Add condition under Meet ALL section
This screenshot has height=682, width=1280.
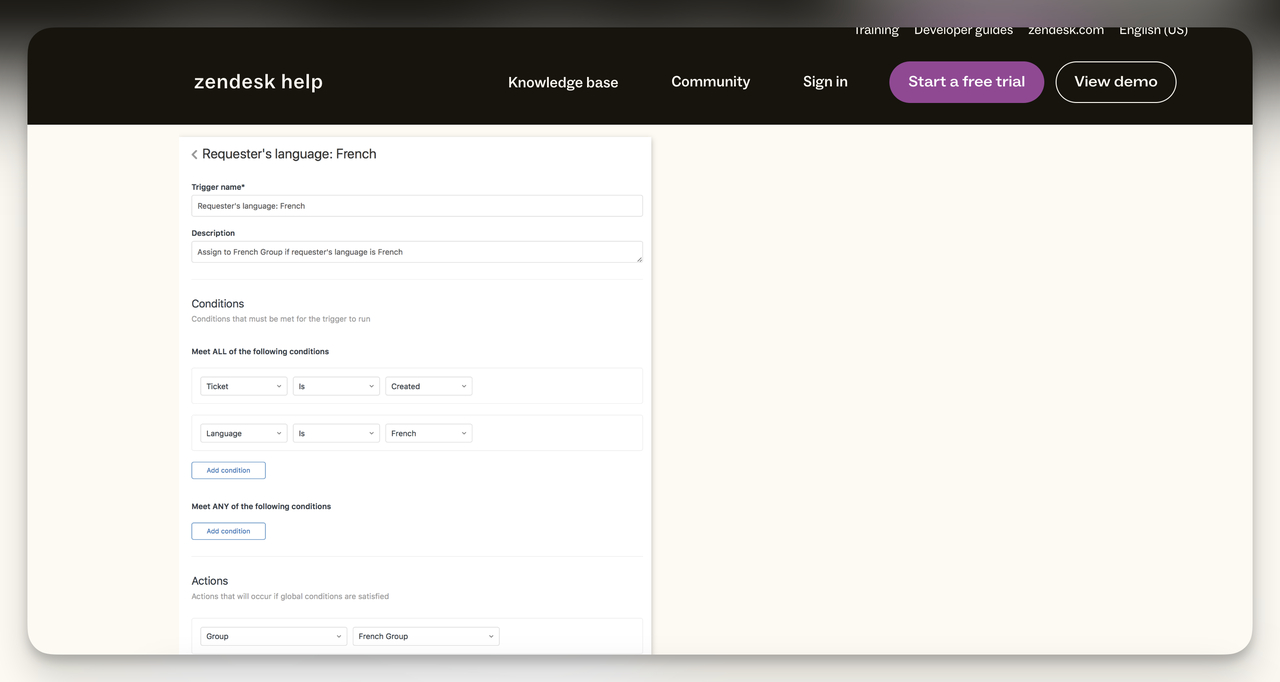(228, 470)
